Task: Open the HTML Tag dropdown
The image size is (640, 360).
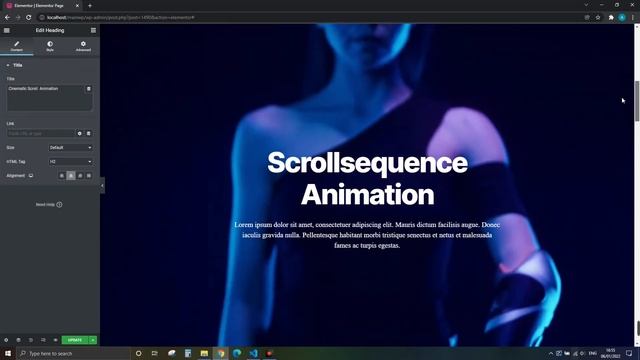Action: [71, 162]
